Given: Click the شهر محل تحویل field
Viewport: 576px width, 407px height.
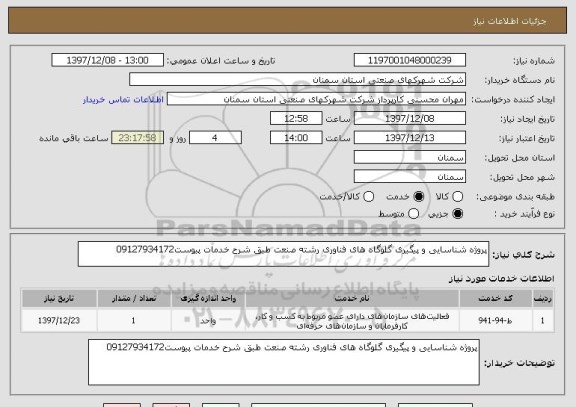Looking at the screenshot, I should click(x=410, y=177).
